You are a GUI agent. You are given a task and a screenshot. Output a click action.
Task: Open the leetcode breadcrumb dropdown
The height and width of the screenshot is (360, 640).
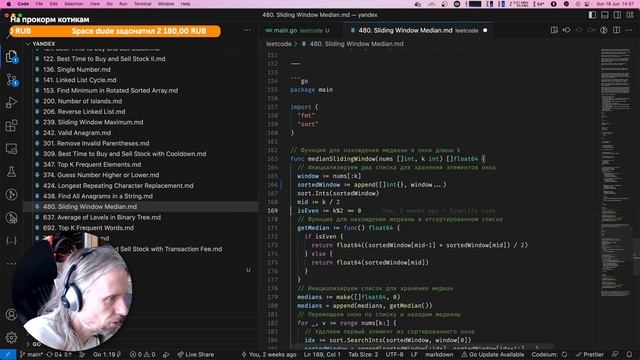tap(279, 44)
